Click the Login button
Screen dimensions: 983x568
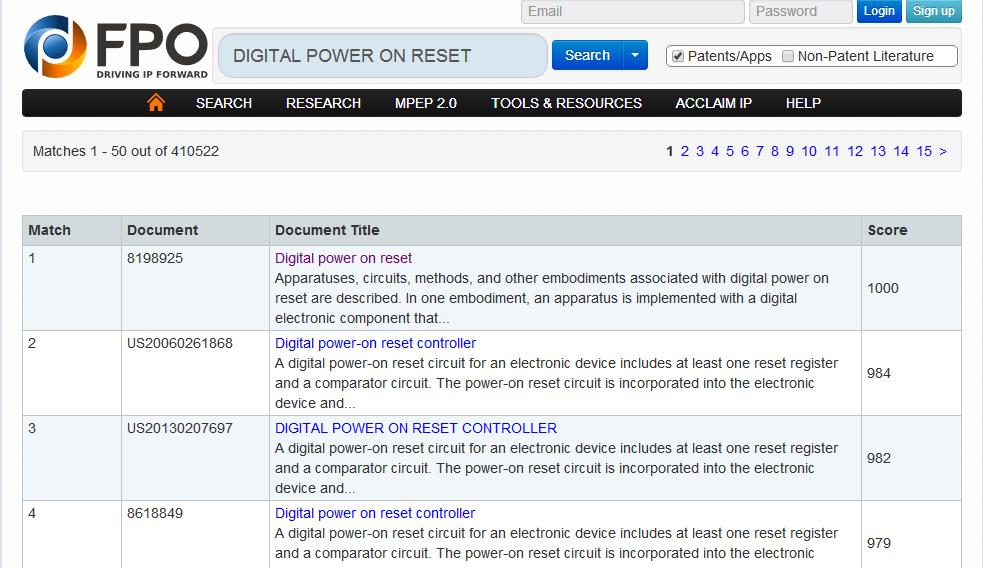tap(878, 11)
